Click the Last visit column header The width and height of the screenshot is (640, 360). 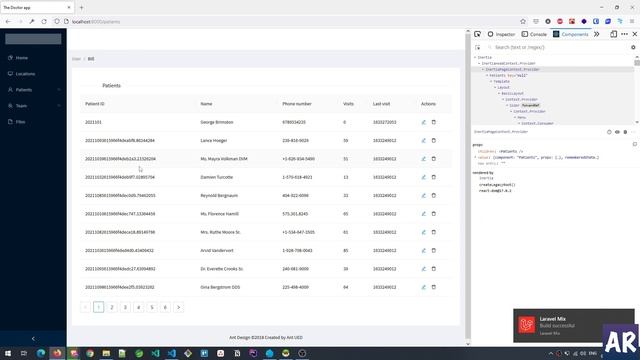[x=381, y=104]
